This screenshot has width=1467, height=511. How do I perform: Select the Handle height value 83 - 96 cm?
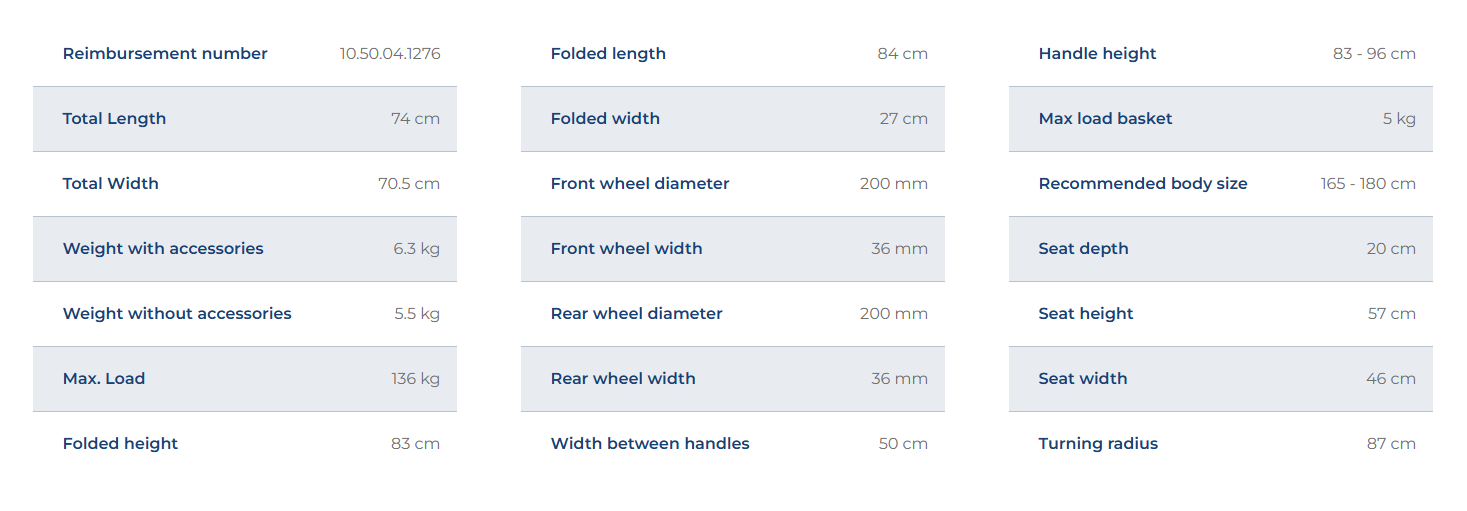(x=1374, y=54)
